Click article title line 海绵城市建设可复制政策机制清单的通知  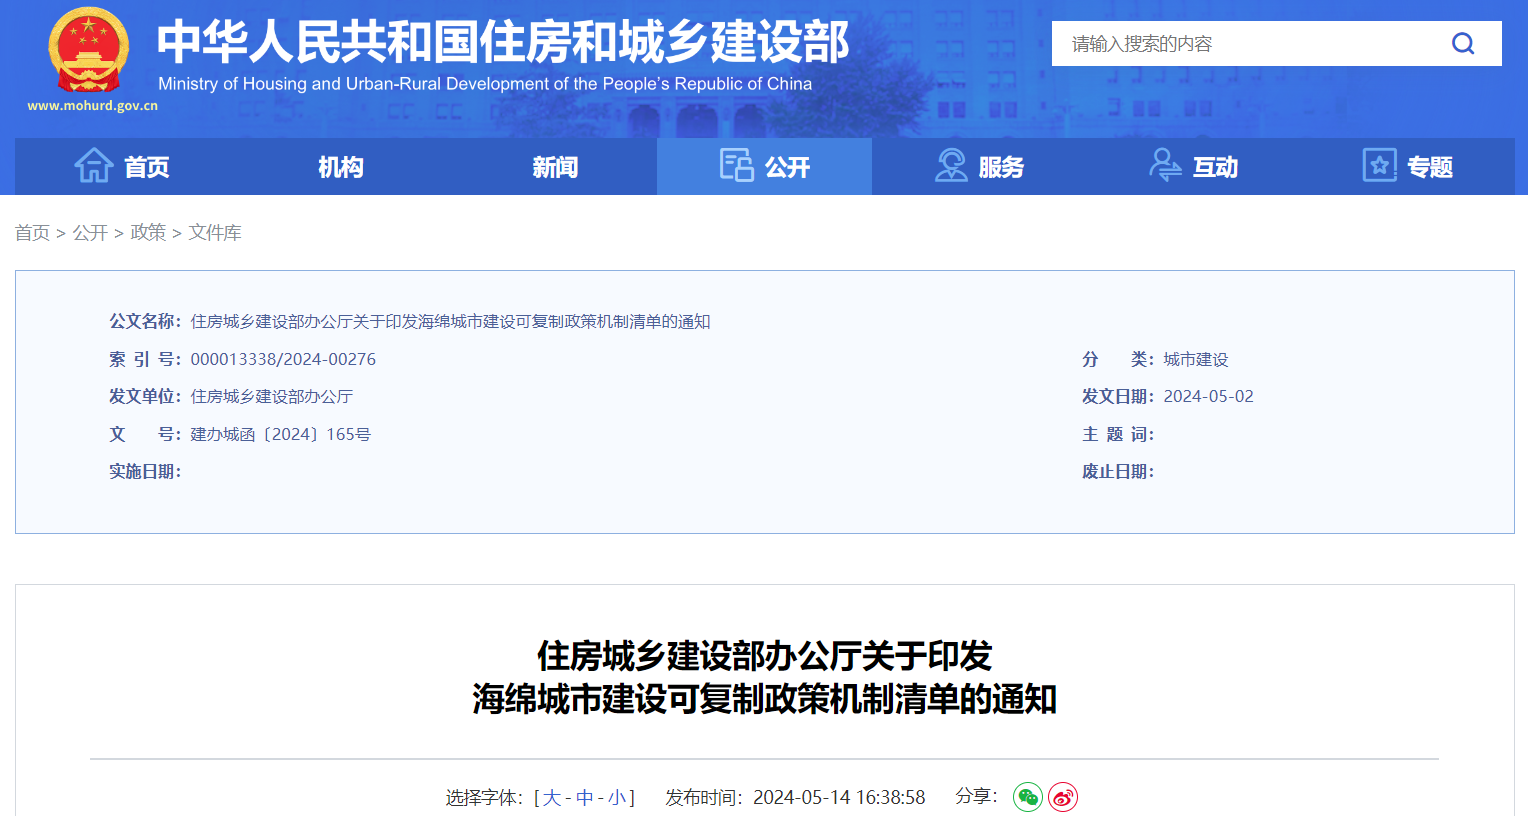(x=765, y=699)
